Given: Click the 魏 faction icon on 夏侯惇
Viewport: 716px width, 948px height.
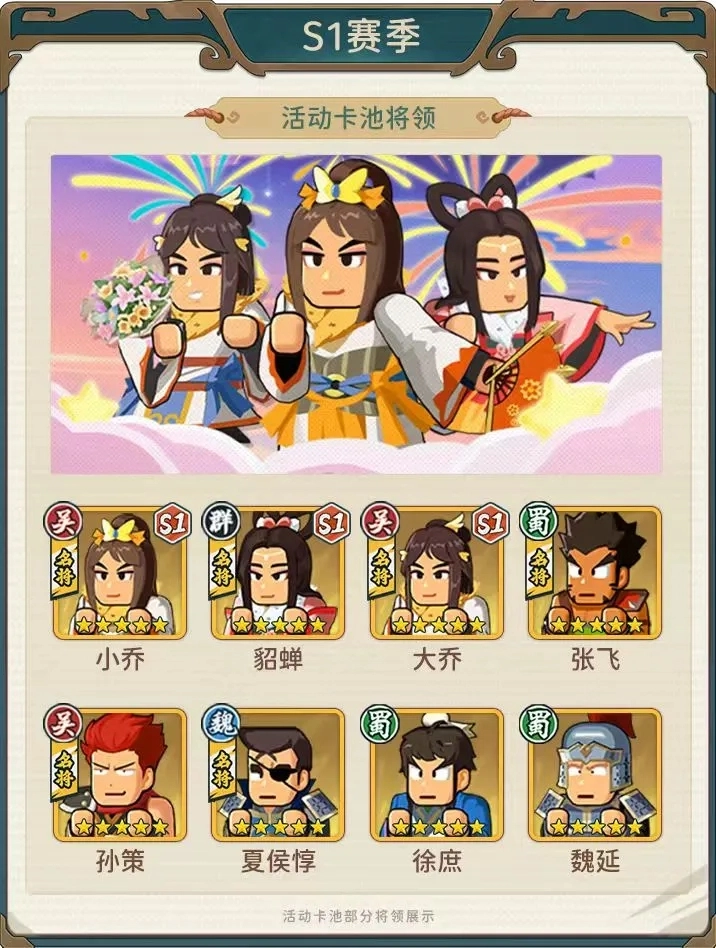Looking at the screenshot, I should click(x=221, y=723).
